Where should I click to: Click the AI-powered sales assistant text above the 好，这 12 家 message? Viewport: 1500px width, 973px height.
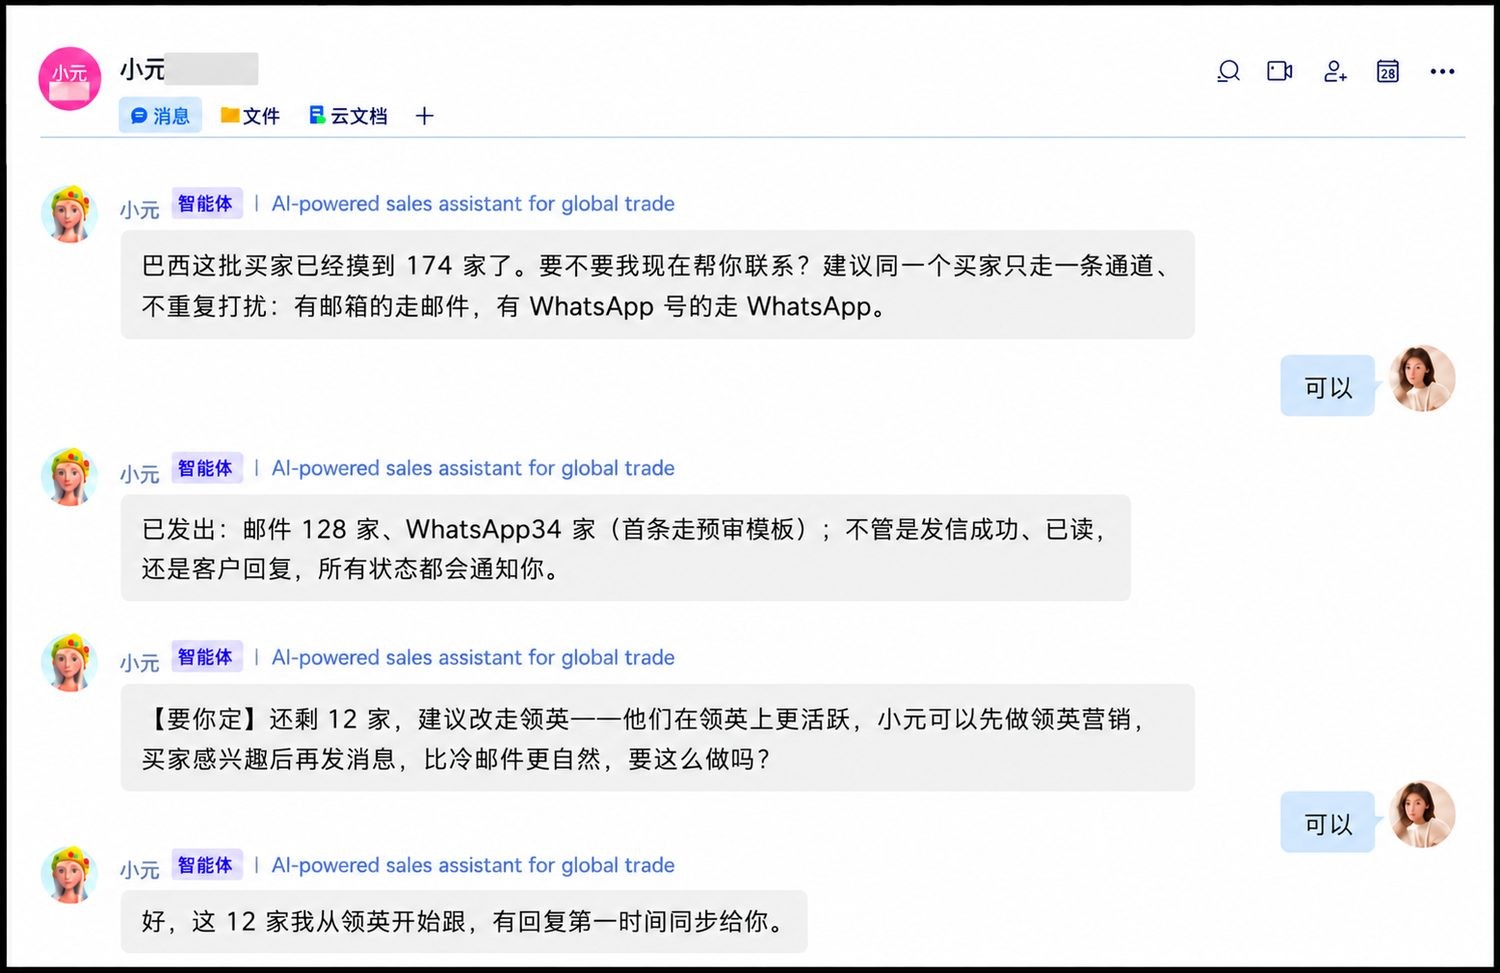[x=473, y=865]
